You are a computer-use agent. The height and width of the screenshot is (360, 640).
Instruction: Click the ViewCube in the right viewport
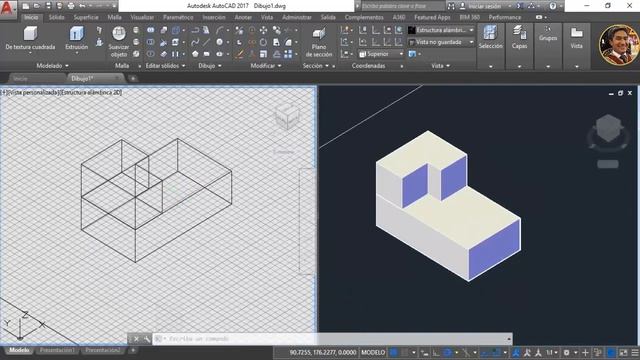(x=608, y=129)
